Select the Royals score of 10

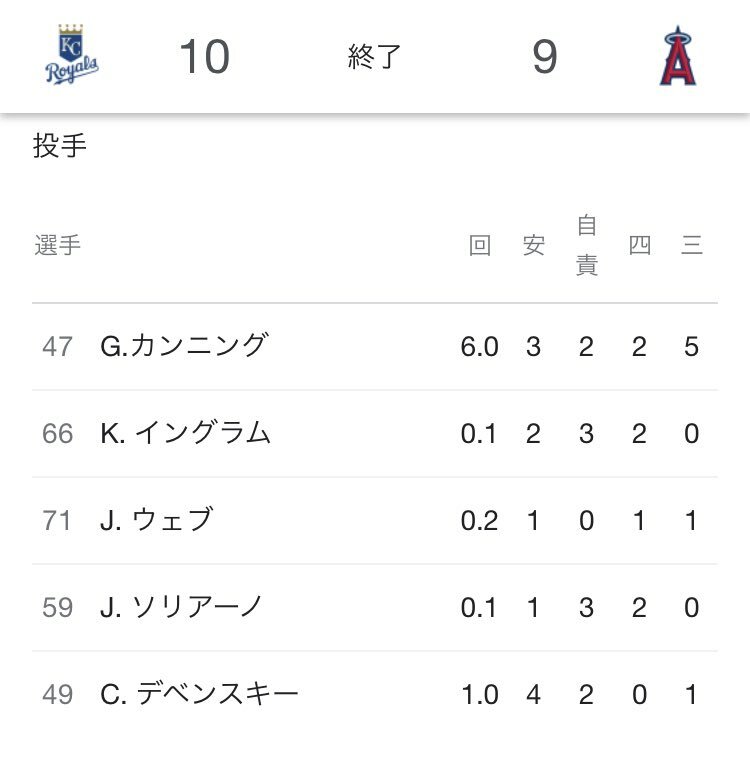point(204,57)
